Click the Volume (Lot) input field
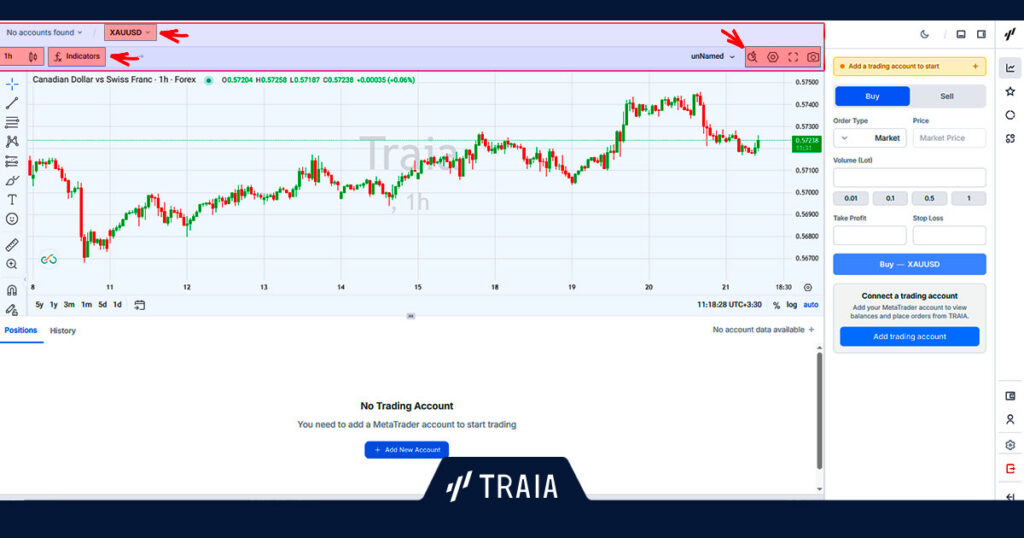The image size is (1024, 538). click(910, 178)
